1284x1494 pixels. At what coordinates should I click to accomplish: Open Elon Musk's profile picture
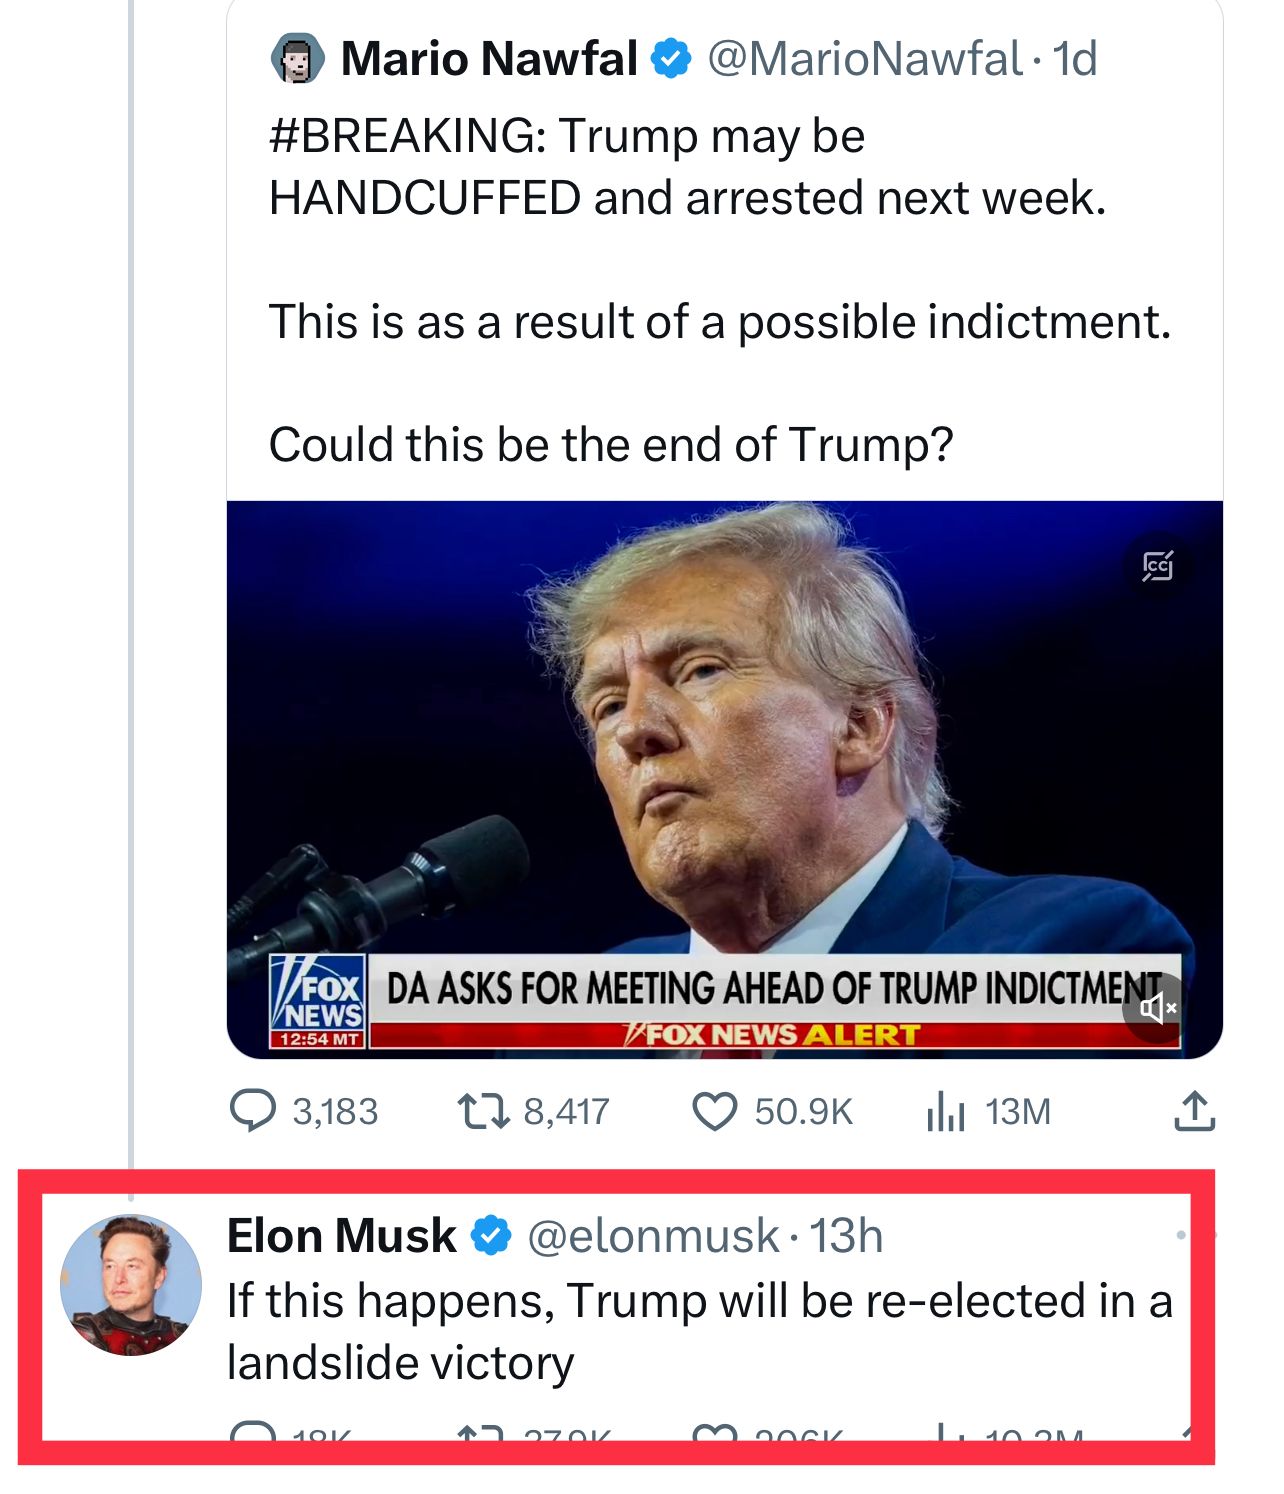coord(131,1284)
